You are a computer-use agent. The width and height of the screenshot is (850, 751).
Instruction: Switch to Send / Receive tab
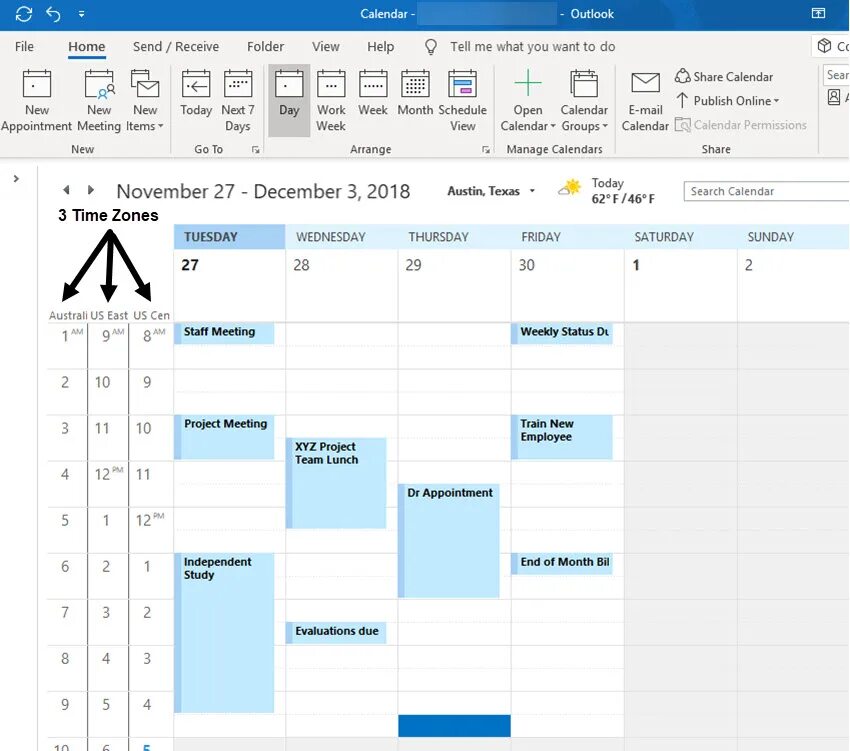pos(176,47)
